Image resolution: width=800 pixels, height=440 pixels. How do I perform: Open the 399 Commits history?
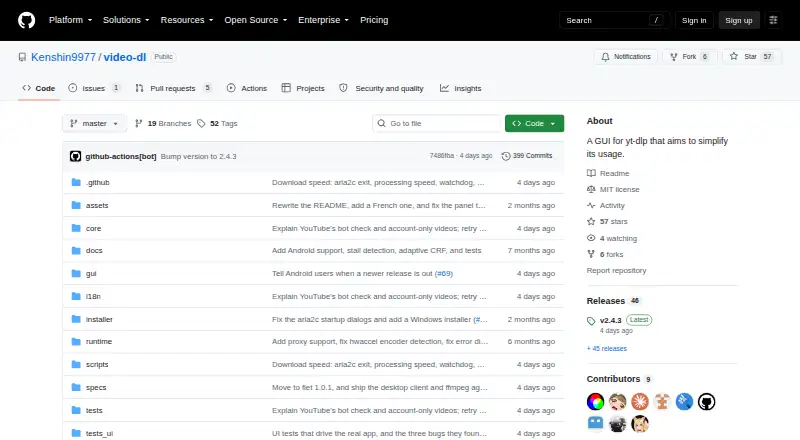coord(527,156)
